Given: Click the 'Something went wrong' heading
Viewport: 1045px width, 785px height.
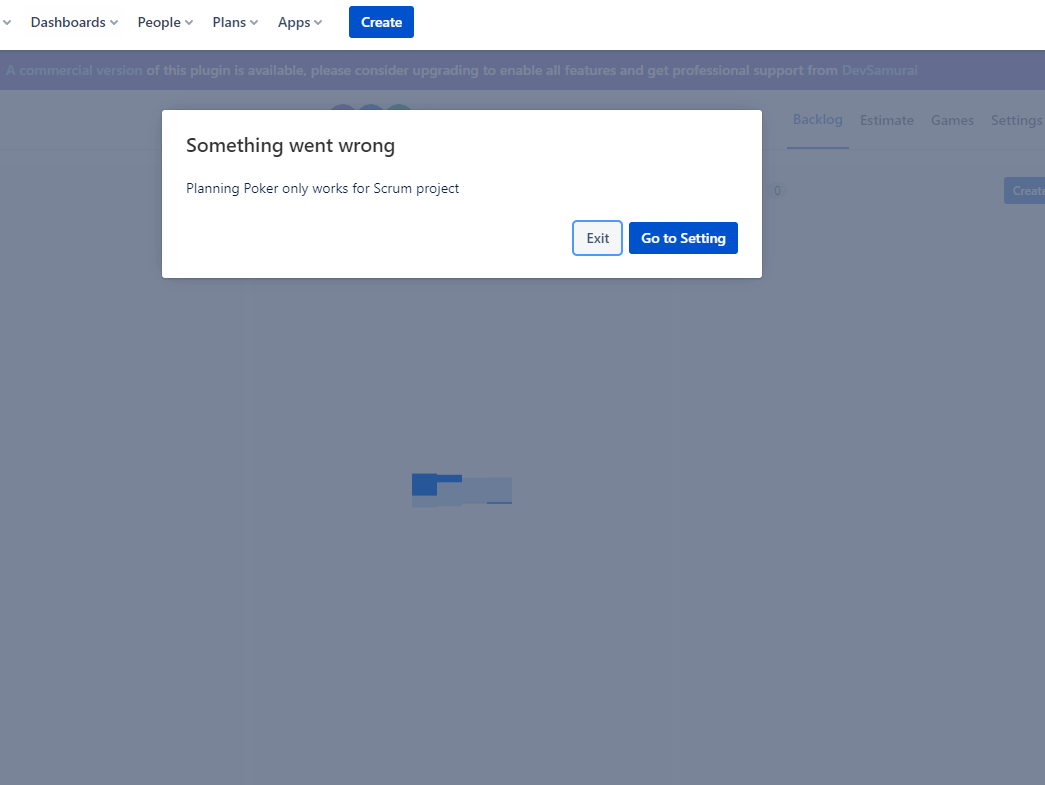Looking at the screenshot, I should (291, 145).
